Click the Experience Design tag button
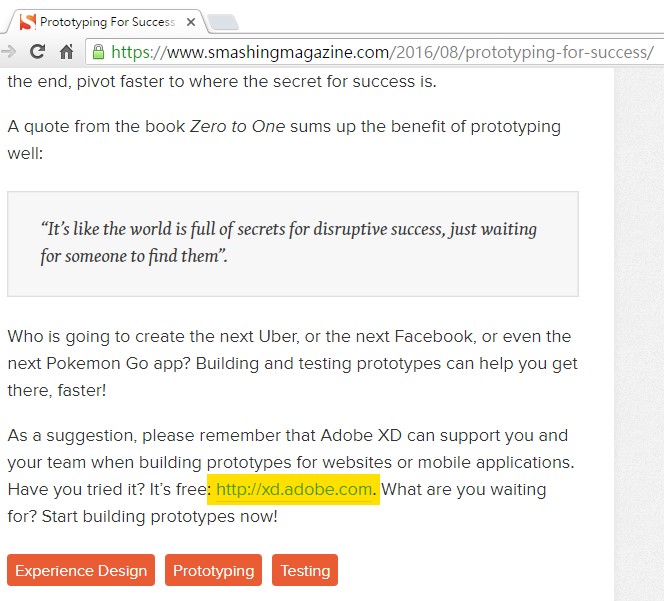Screen dimensions: 664x601 coord(81,570)
